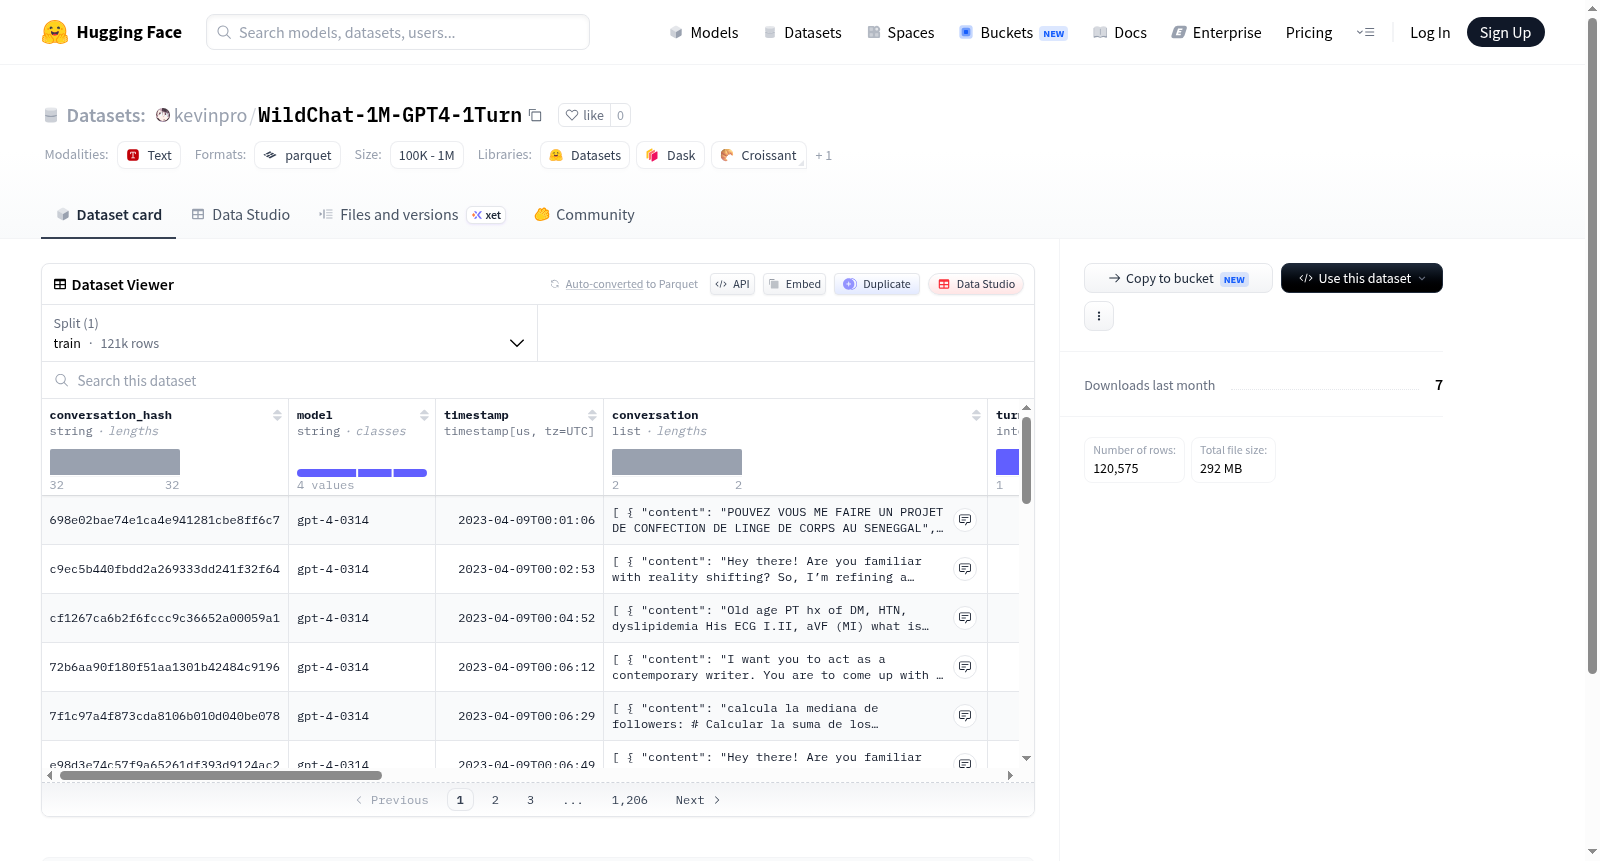Switch to the Data Studio tab
This screenshot has width=1600, height=861.
pos(241,214)
